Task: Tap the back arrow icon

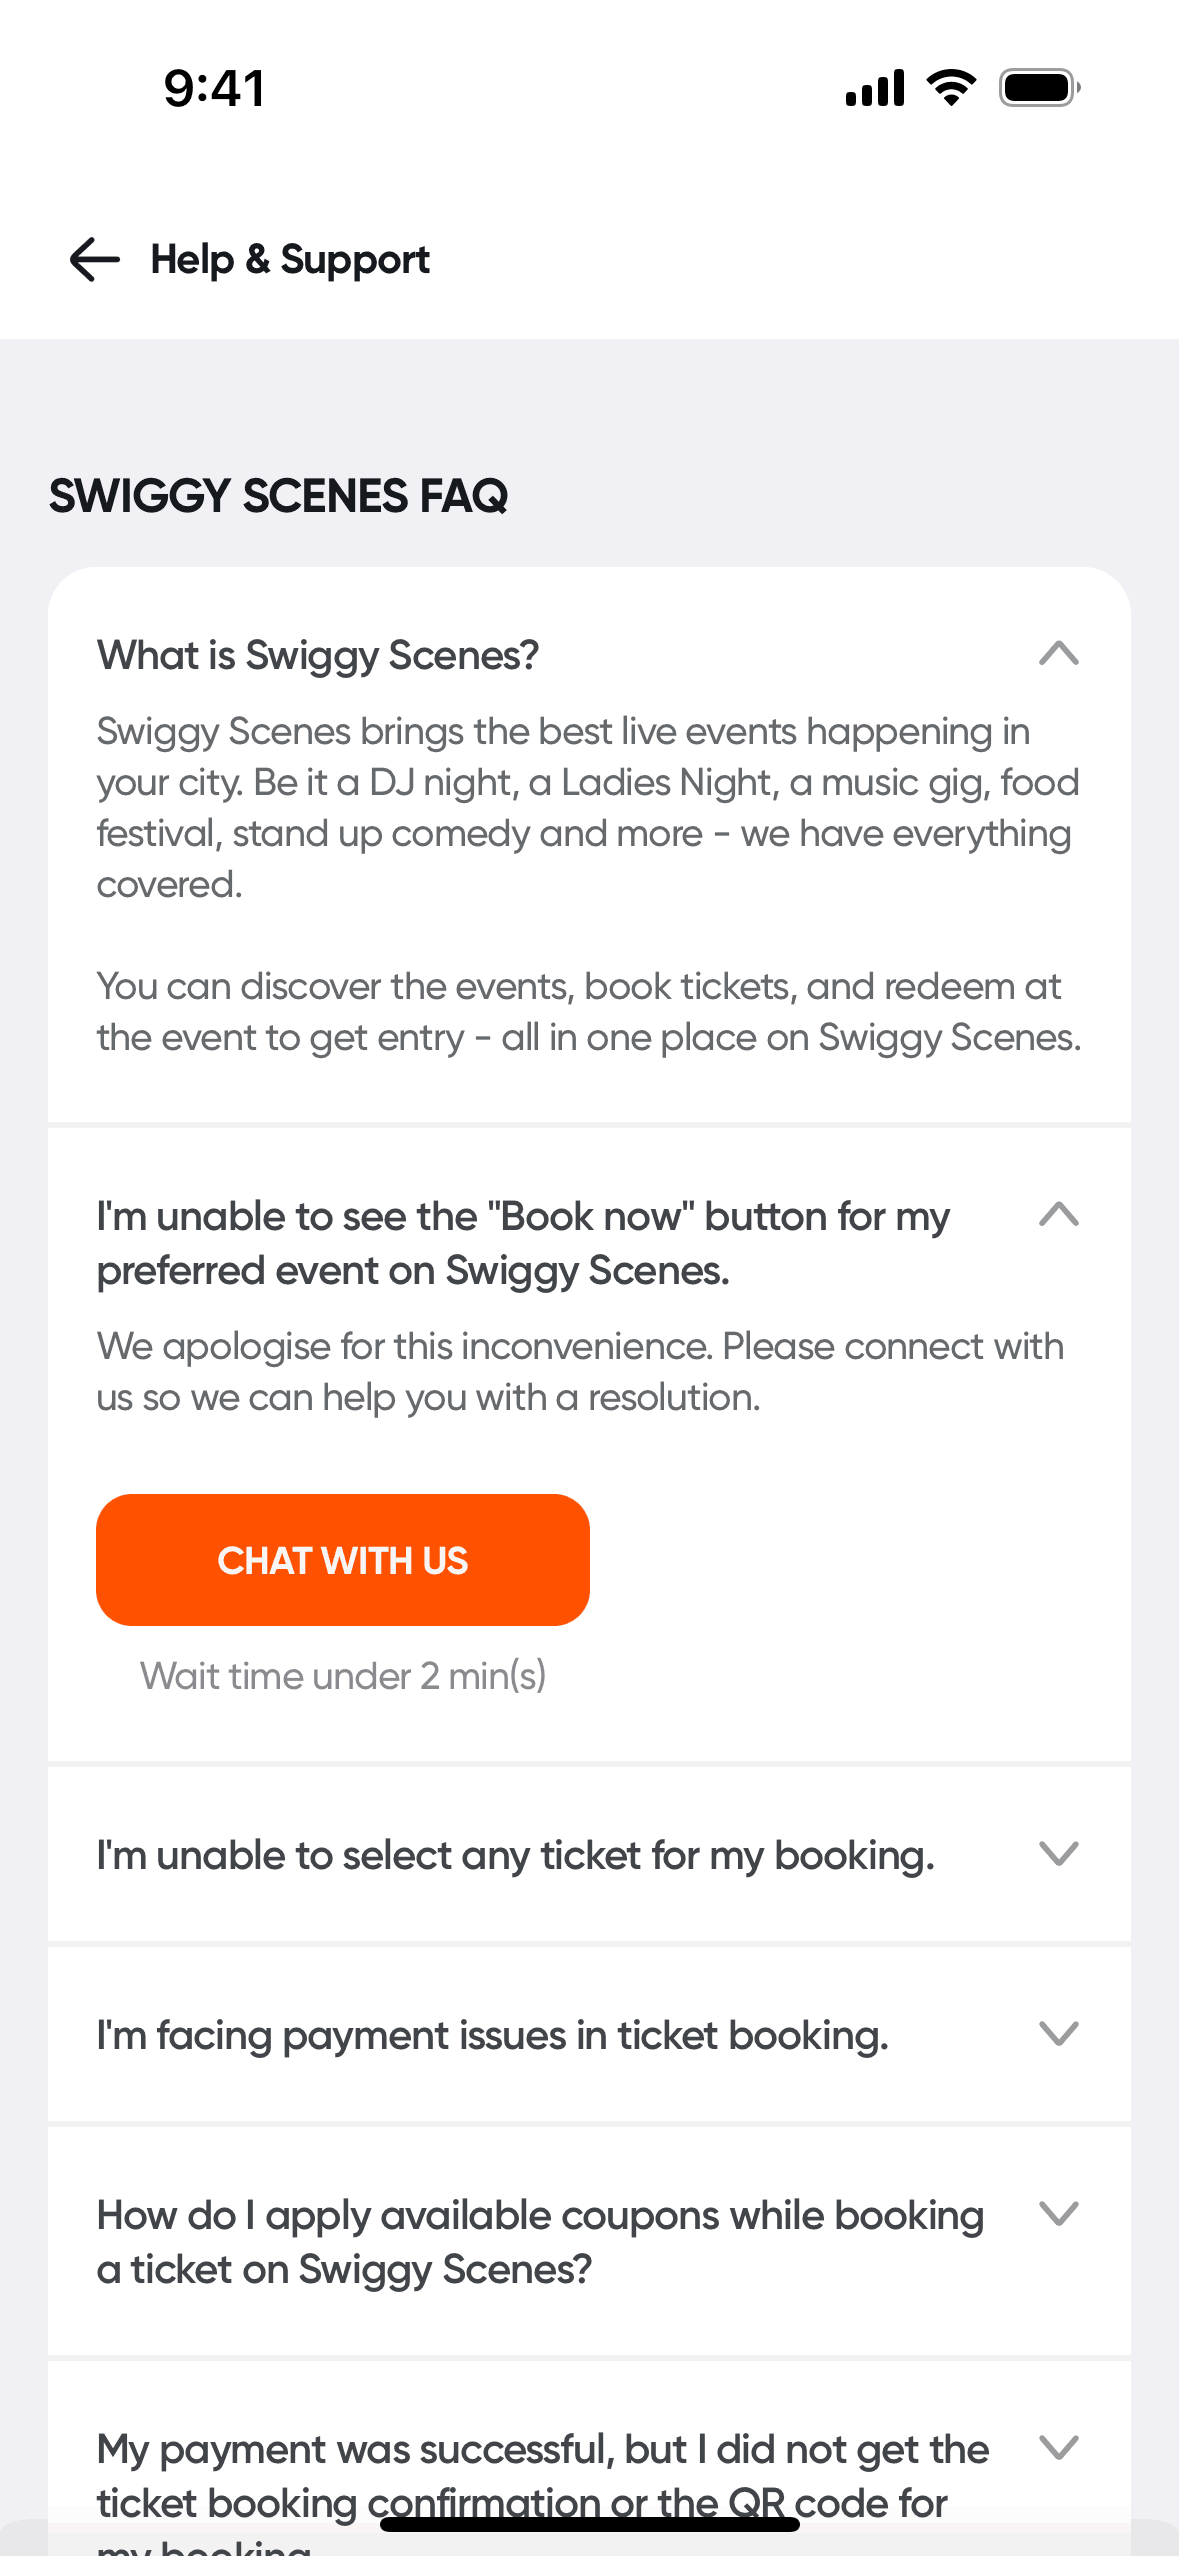Action: point(95,260)
